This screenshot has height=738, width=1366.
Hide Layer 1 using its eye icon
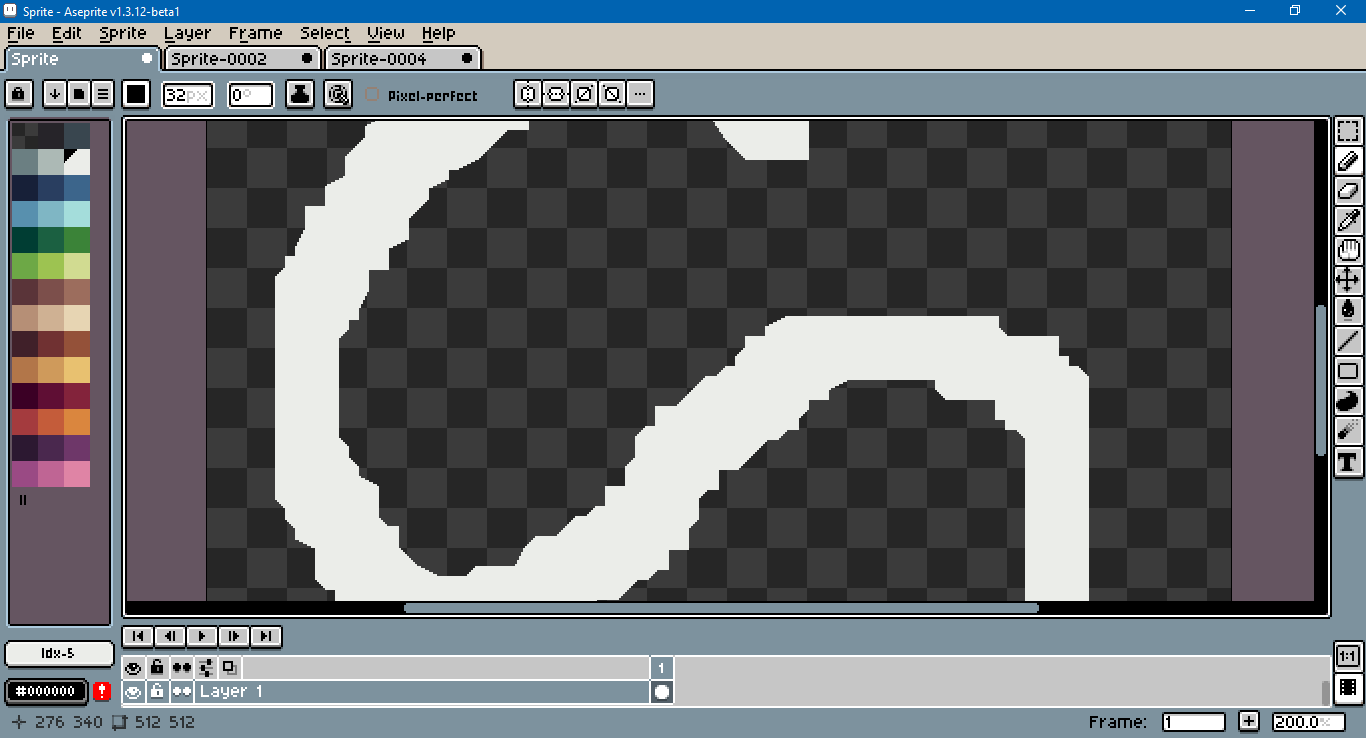click(133, 691)
